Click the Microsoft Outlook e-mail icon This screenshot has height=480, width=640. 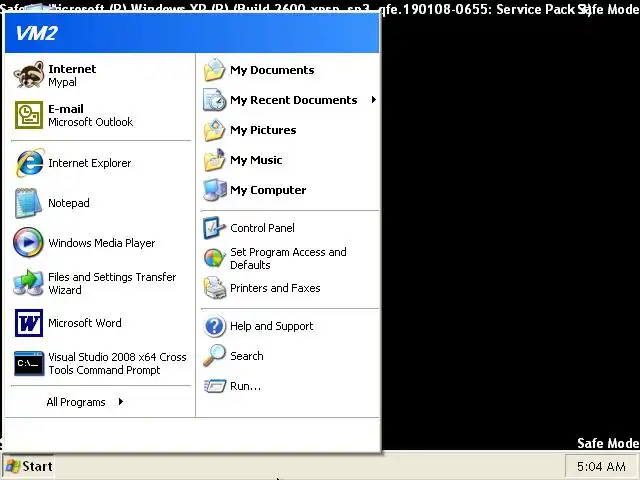coord(29,115)
